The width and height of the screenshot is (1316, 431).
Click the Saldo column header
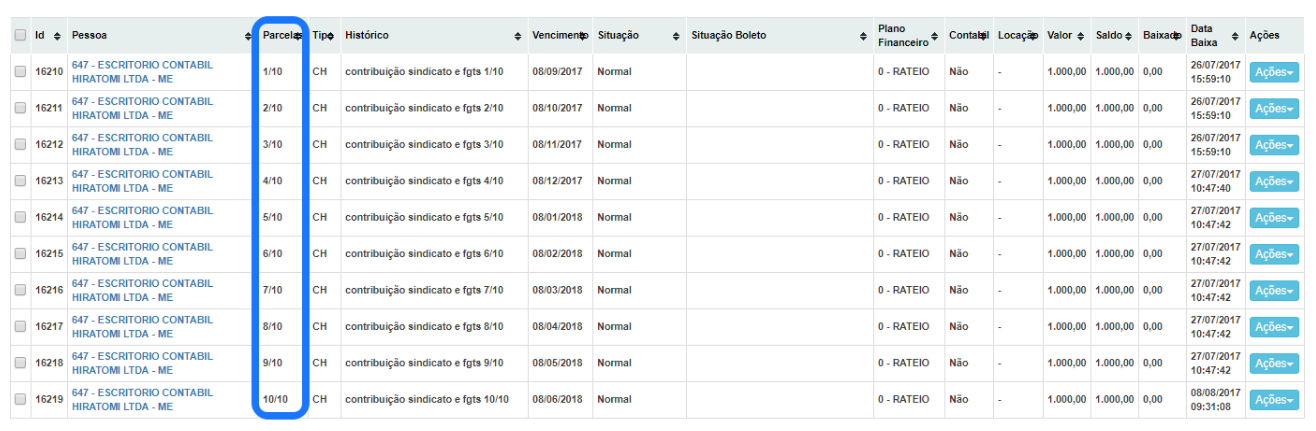point(1109,36)
